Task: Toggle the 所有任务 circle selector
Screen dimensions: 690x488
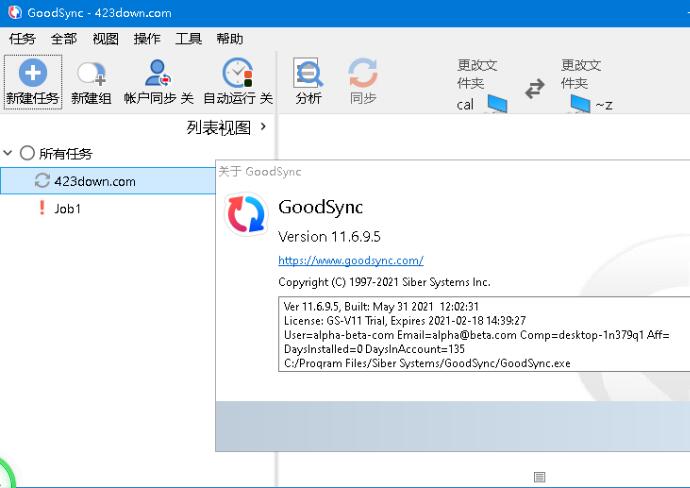Action: [27, 153]
